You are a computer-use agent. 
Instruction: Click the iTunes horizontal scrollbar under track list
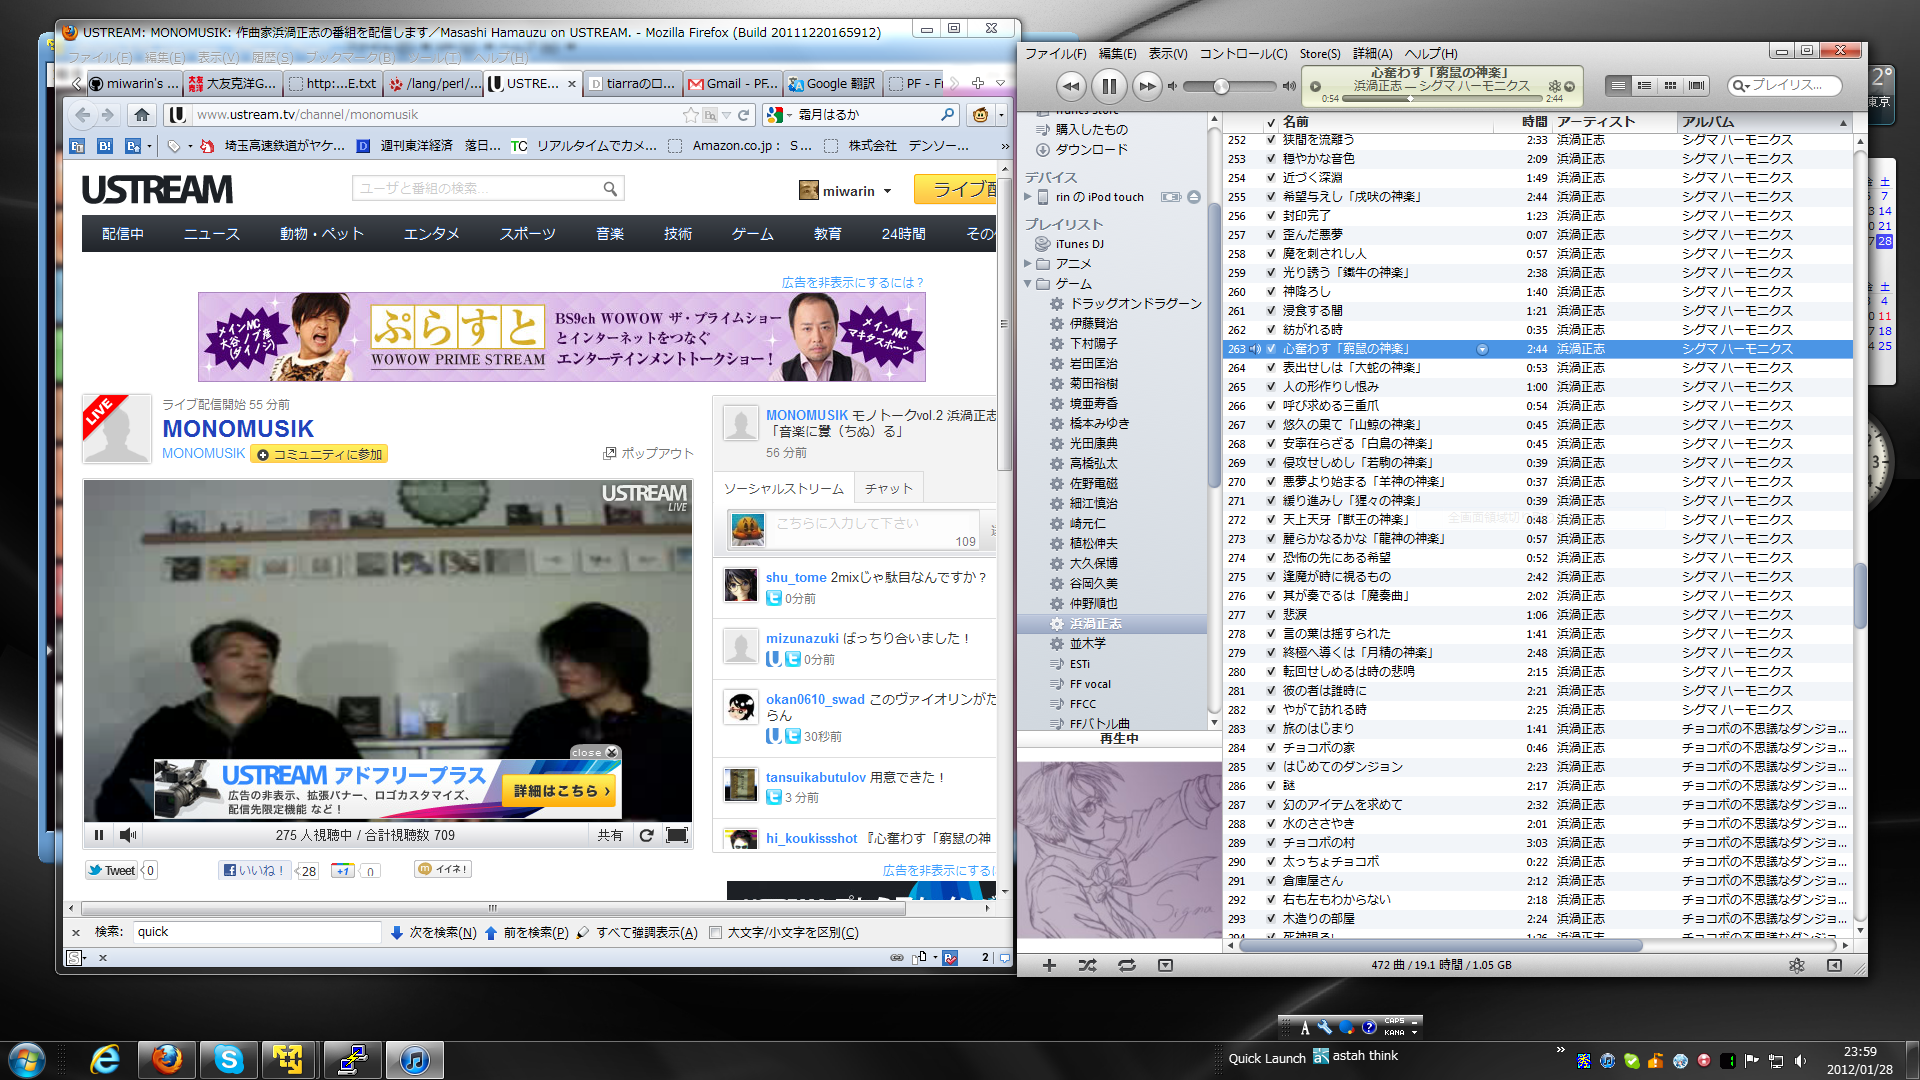pyautogui.click(x=1441, y=944)
